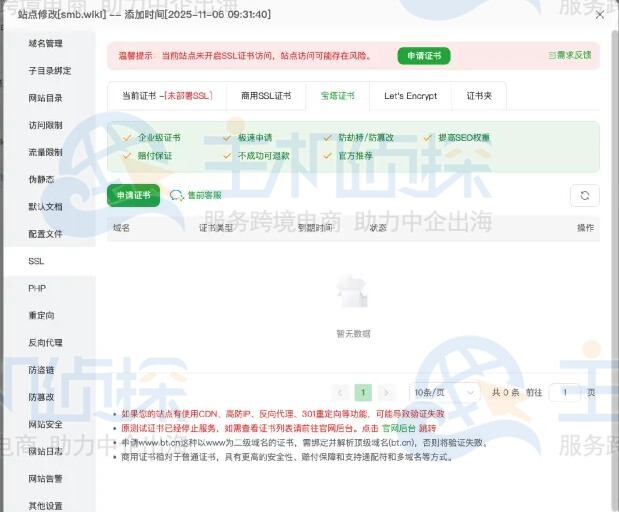The width and height of the screenshot is (619, 512).
Task: Click the 官方推荐 feature label
Action: (355, 156)
